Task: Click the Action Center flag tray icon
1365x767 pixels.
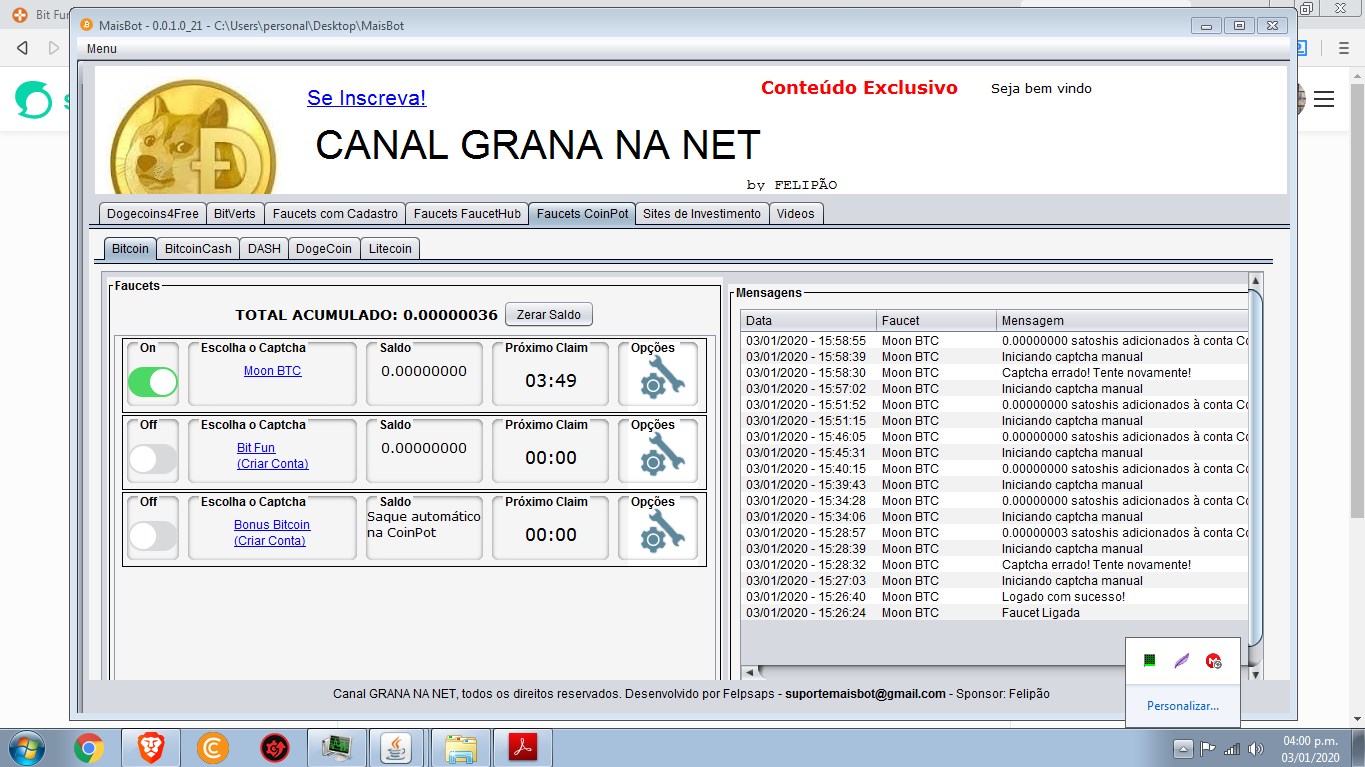Action: coord(1207,749)
